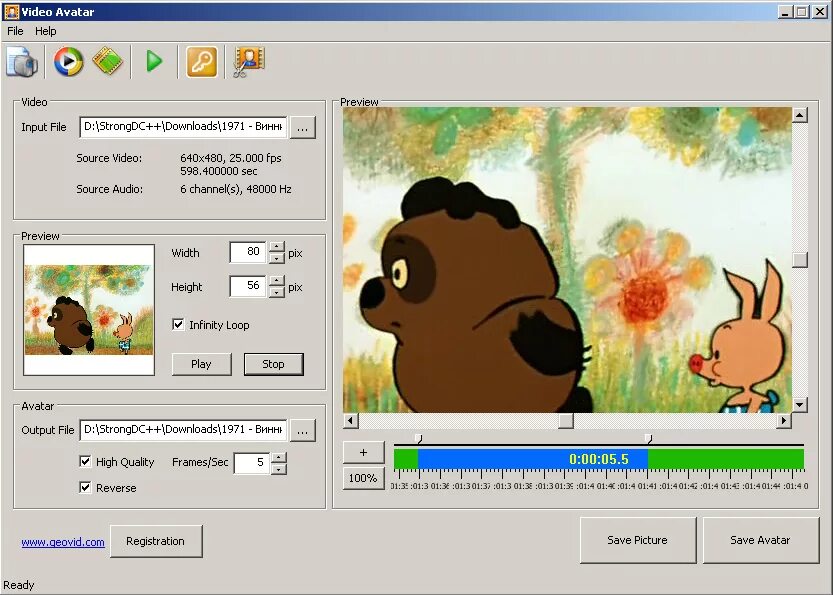Click the 100% zoom button

click(x=363, y=478)
